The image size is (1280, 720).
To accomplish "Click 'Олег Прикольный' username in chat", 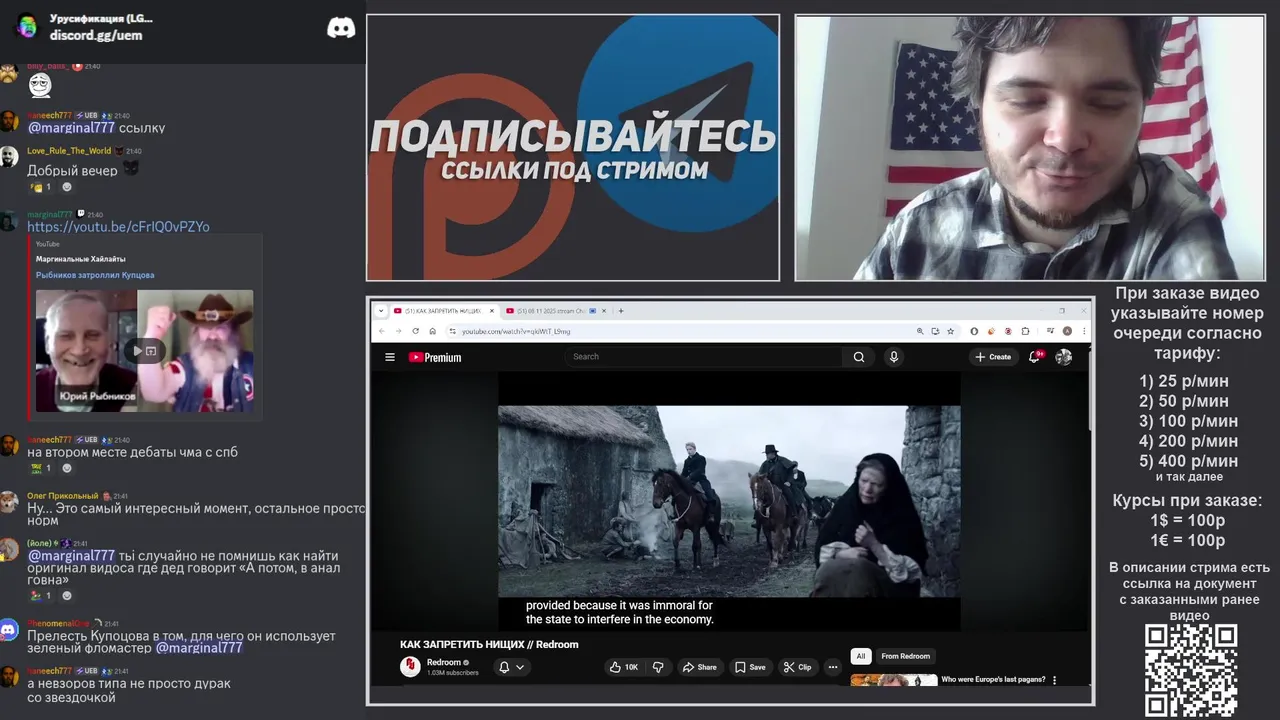I will [63, 496].
